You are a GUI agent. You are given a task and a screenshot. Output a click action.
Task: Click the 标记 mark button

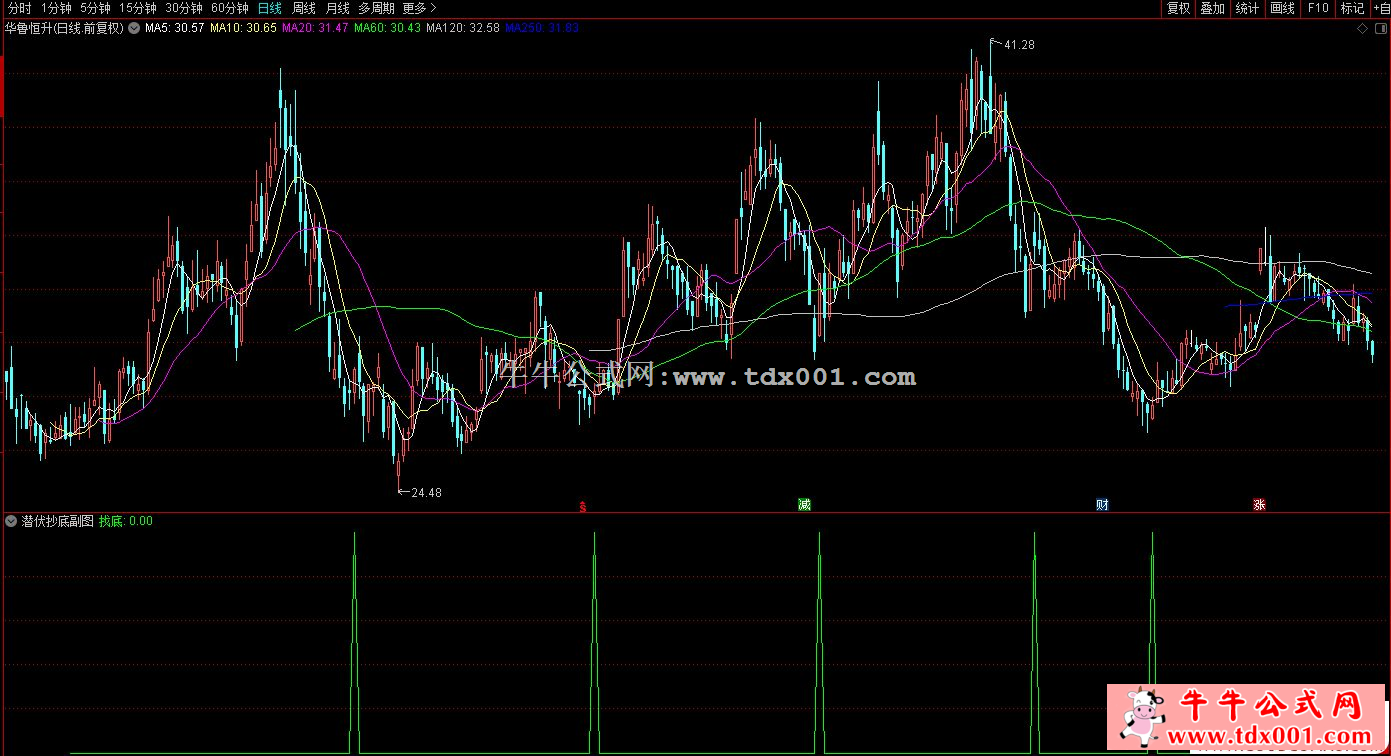pyautogui.click(x=1352, y=8)
